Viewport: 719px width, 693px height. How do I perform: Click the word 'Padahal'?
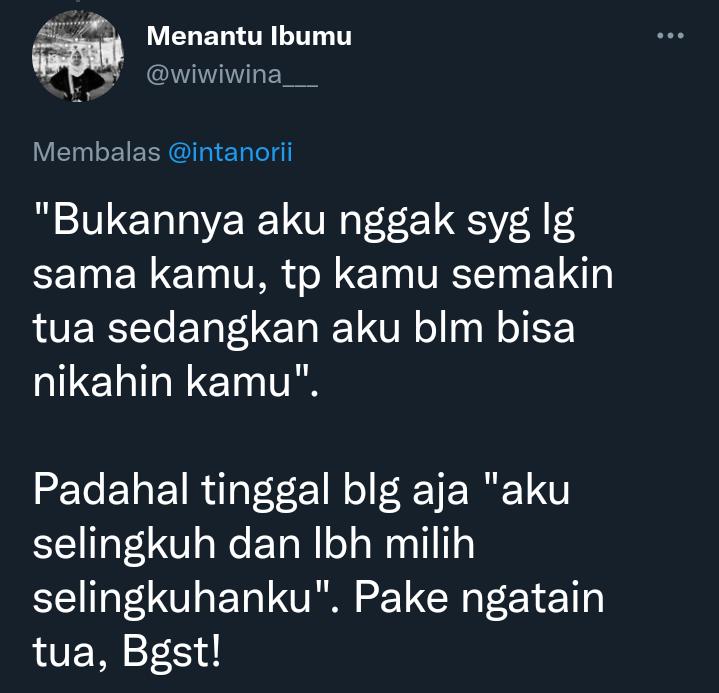(111, 489)
